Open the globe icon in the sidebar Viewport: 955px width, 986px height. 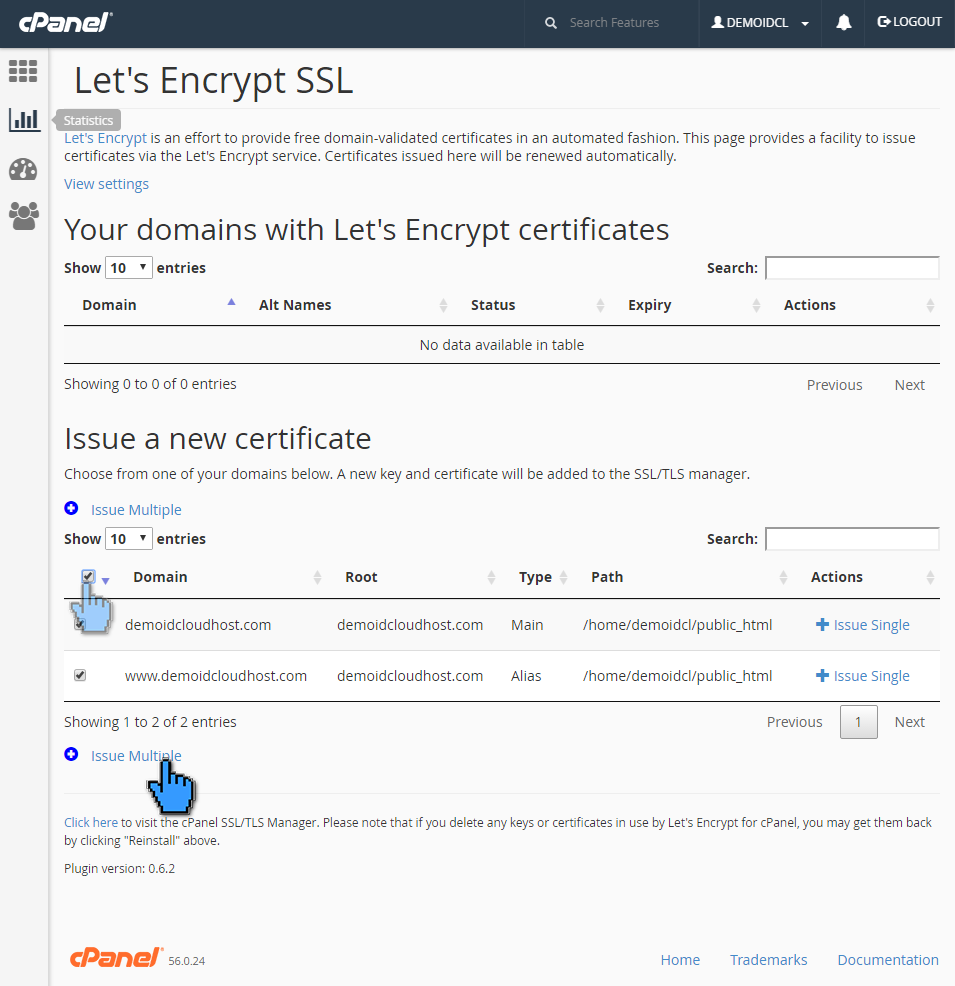(22, 169)
